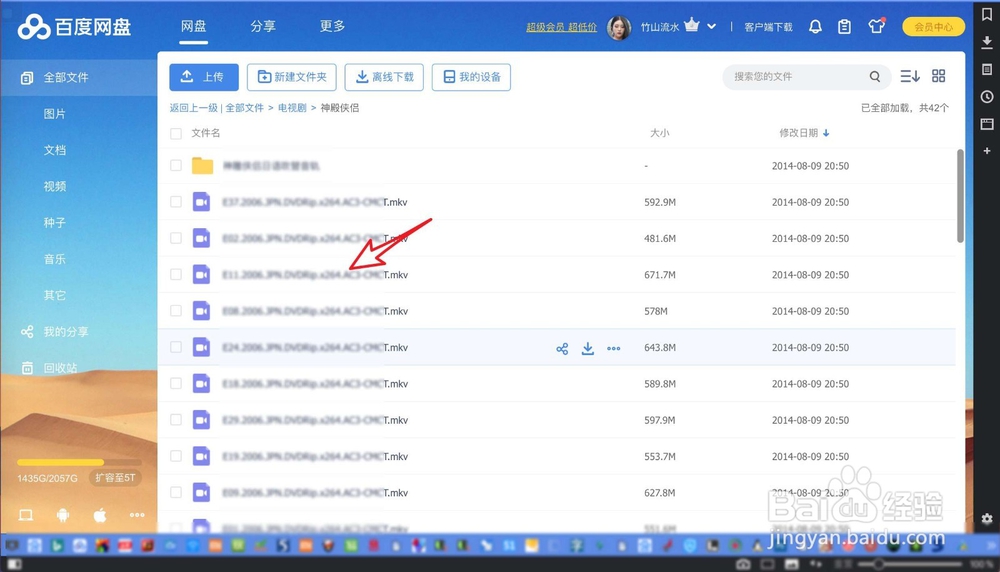Sort by 修改日期 column arrow
The height and width of the screenshot is (572, 1000).
point(826,133)
